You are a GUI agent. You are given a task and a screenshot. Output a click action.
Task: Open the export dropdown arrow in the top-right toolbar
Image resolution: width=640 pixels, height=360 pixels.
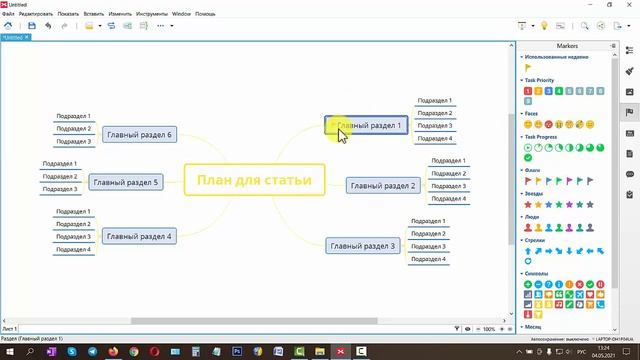click(629, 26)
